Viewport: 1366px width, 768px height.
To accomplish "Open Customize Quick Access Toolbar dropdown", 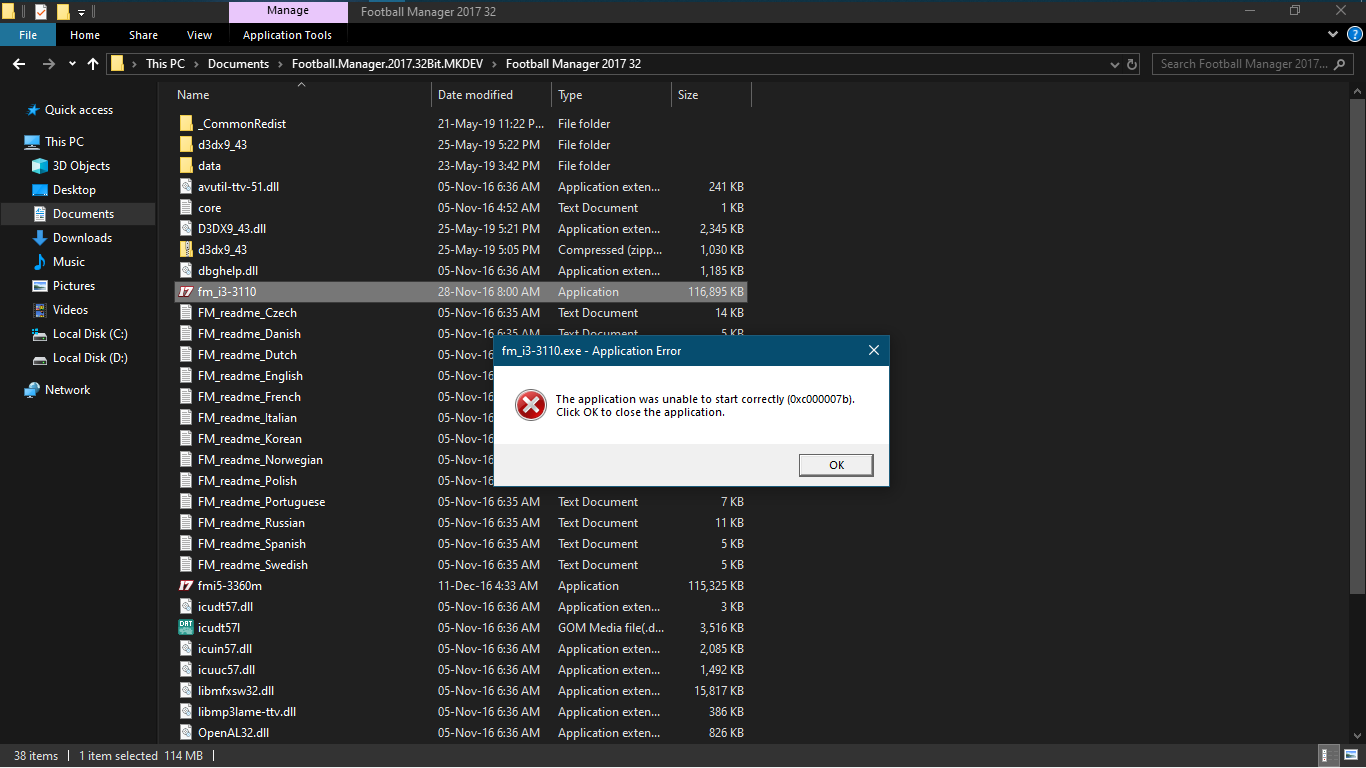I will (x=81, y=12).
